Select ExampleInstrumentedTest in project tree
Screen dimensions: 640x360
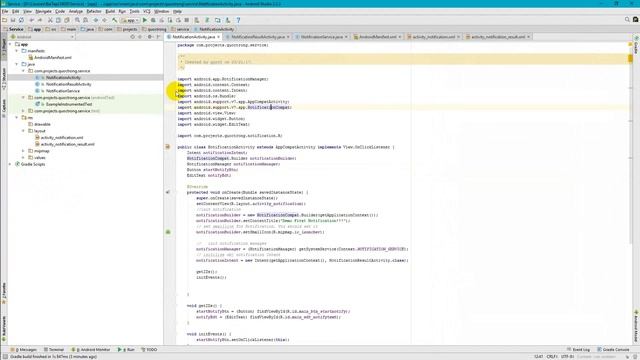[x=69, y=104]
